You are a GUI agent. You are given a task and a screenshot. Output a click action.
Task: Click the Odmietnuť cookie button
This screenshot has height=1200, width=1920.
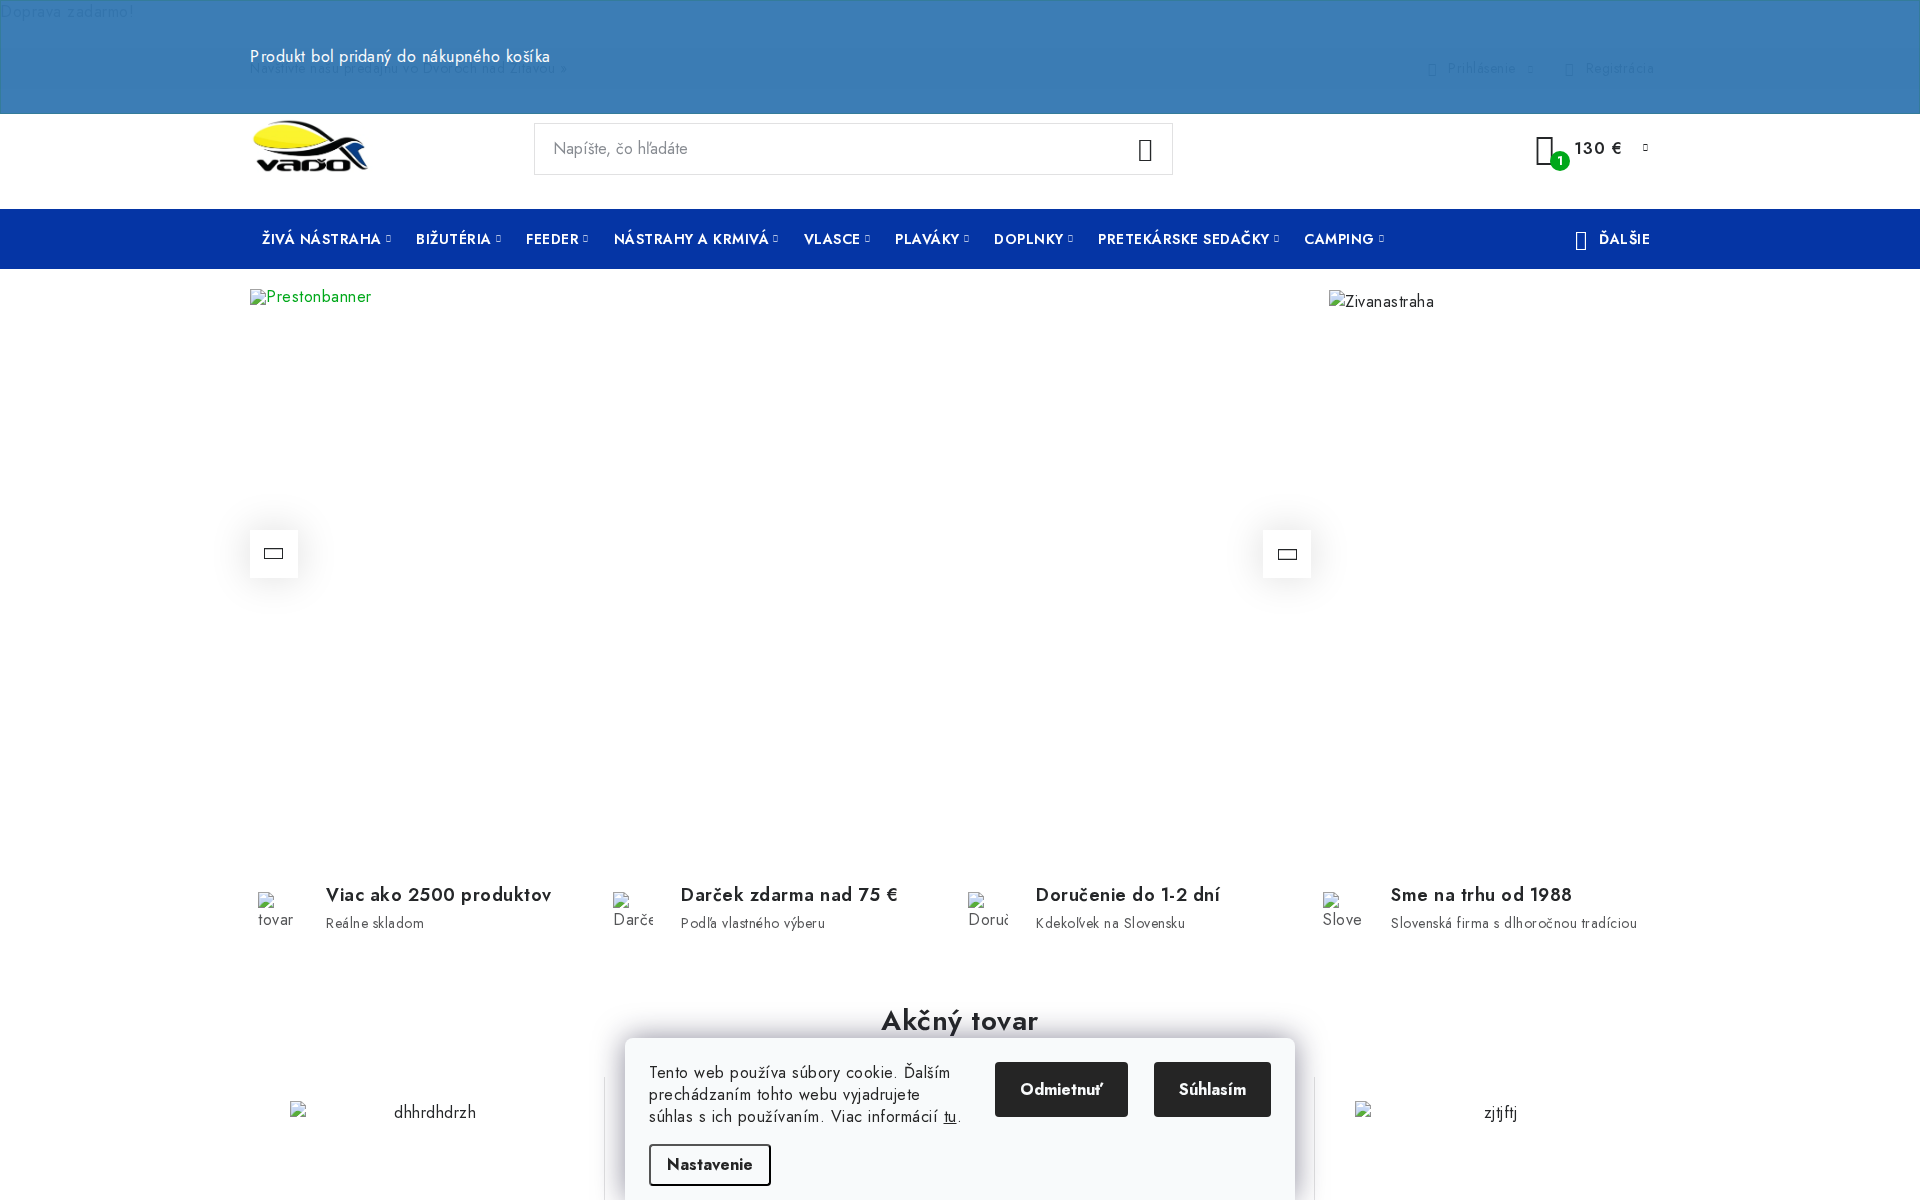coord(1061,1089)
